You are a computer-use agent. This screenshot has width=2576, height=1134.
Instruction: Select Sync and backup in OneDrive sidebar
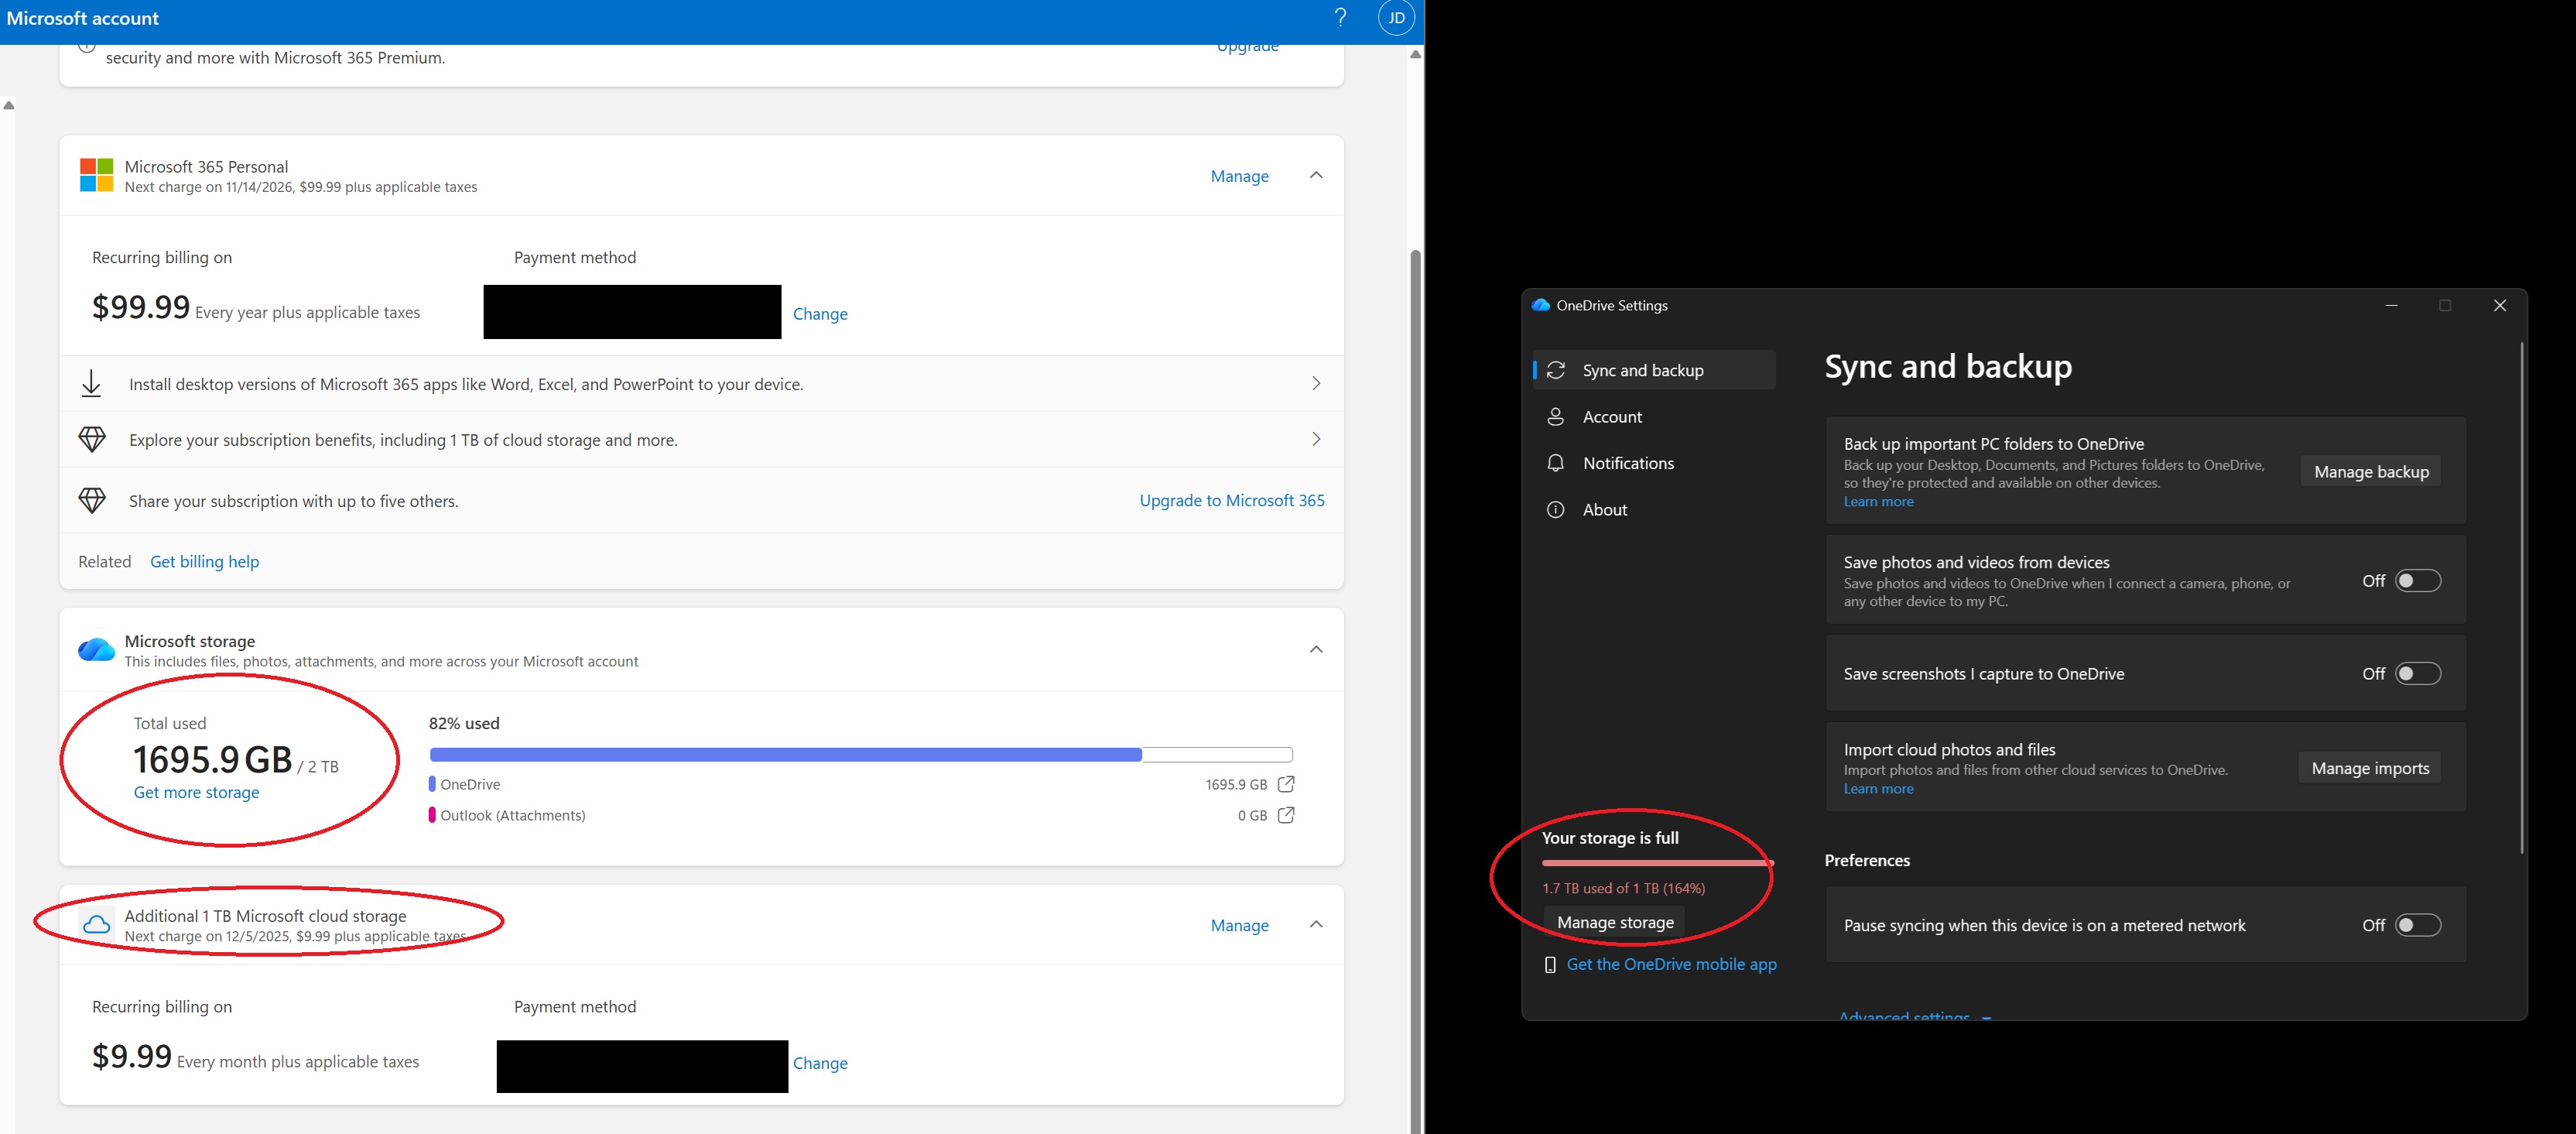(x=1654, y=370)
